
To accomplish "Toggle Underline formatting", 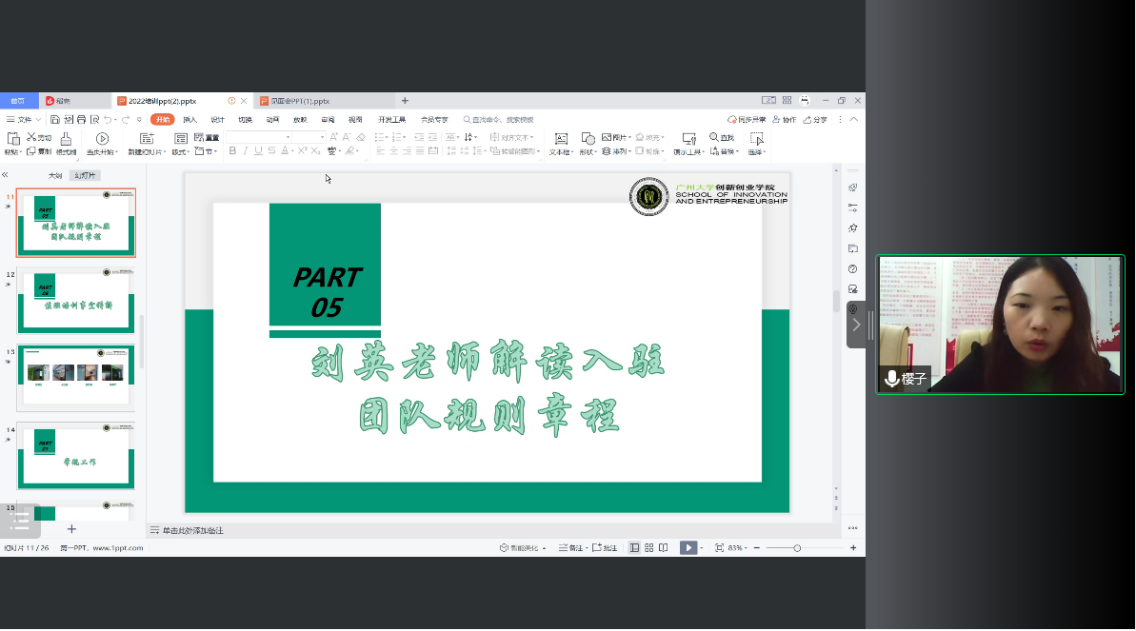I will point(258,151).
